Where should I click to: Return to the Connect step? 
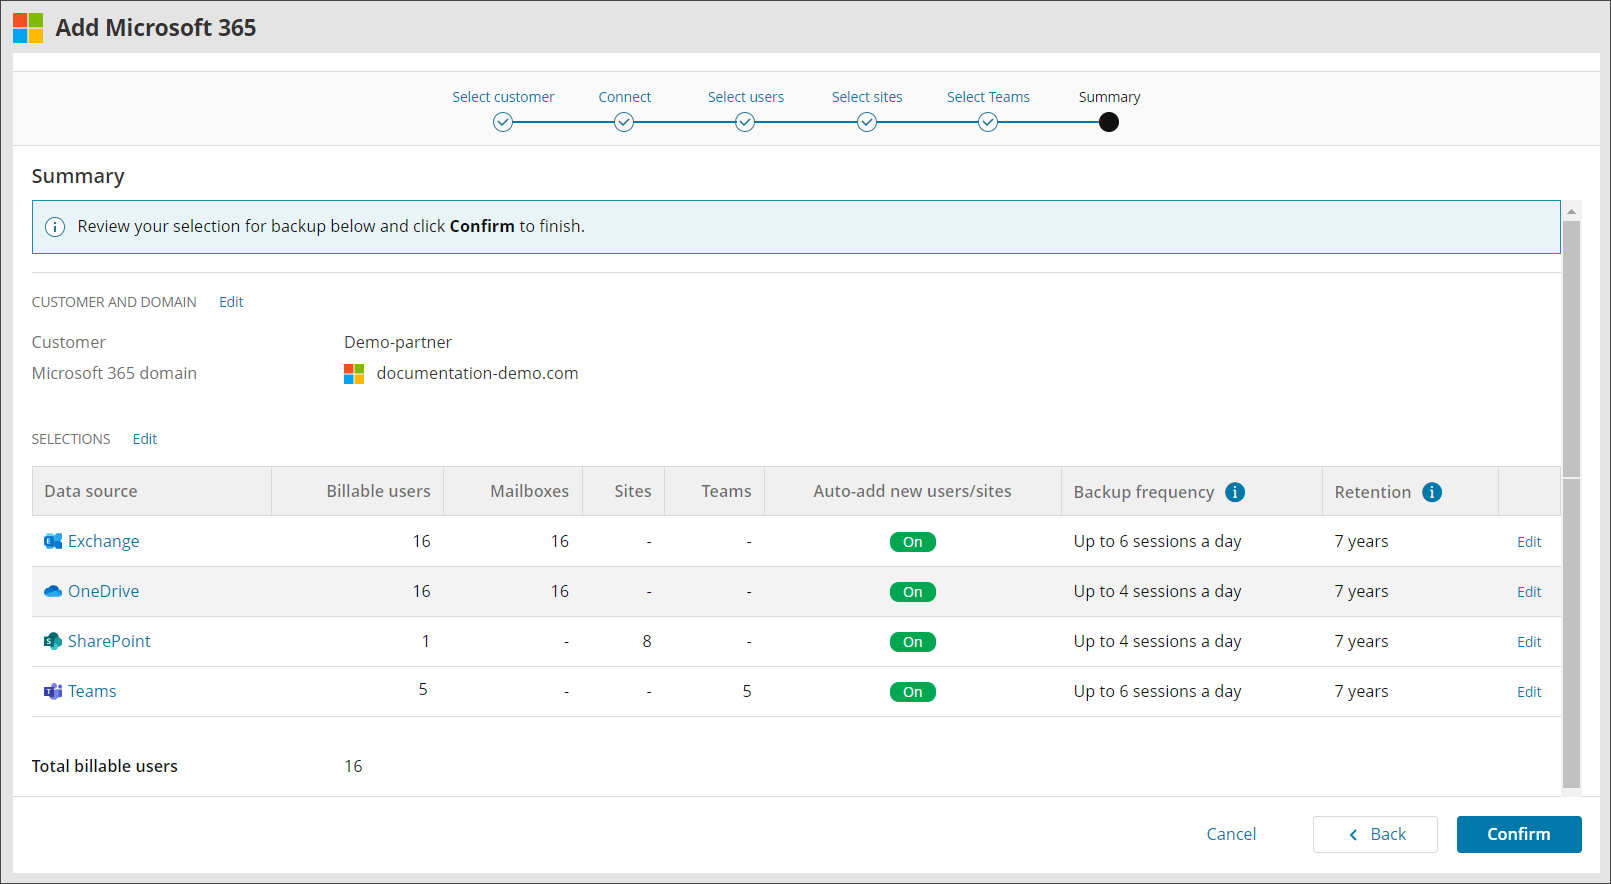(x=624, y=122)
